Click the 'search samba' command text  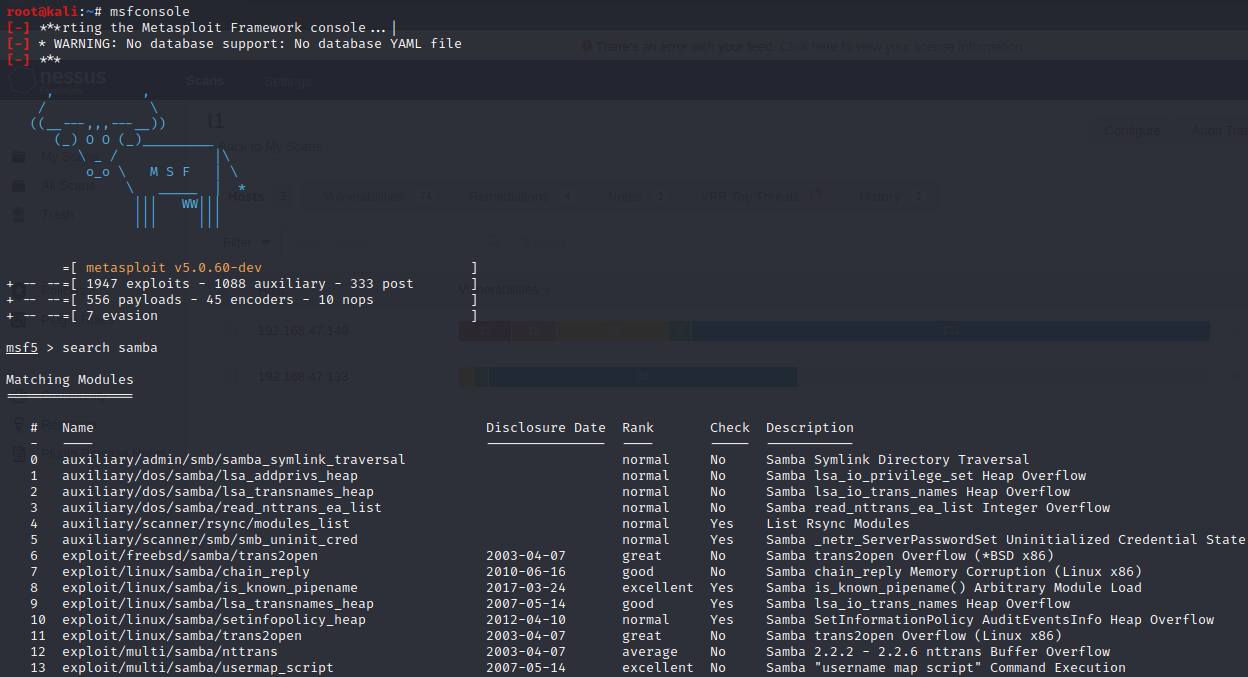click(x=110, y=348)
